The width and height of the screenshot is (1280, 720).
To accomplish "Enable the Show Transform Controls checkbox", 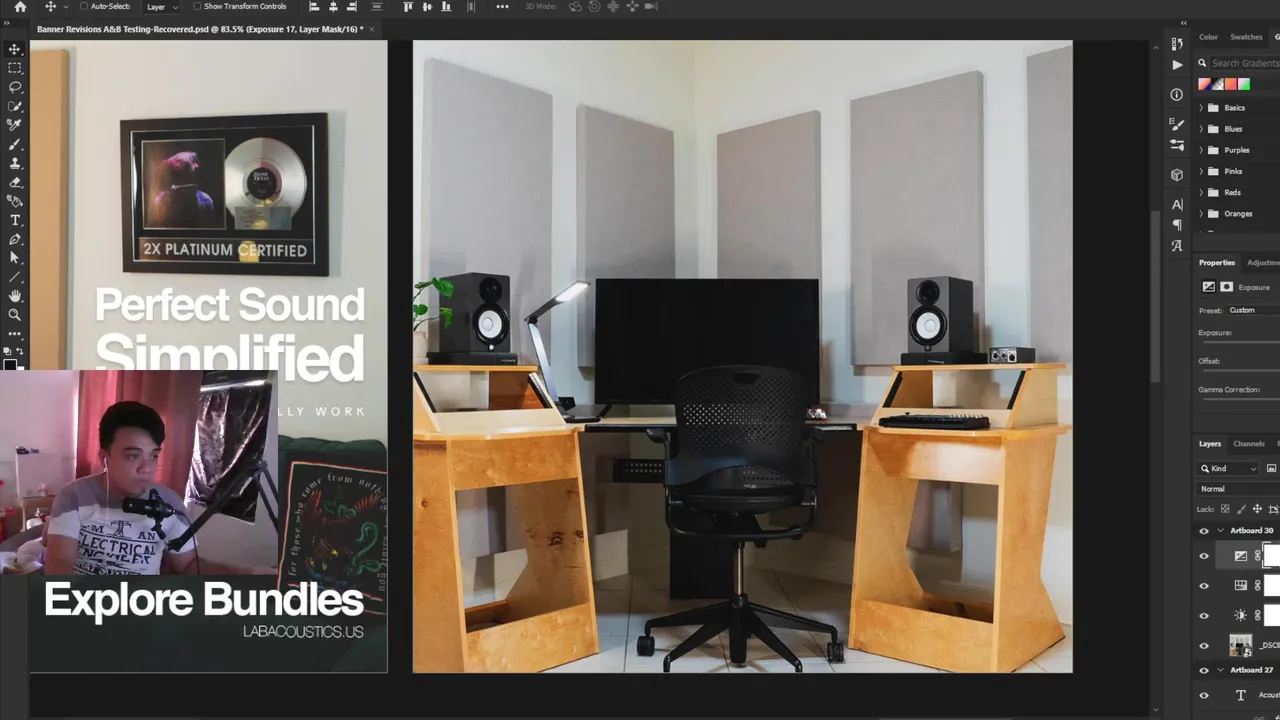I will point(197,6).
